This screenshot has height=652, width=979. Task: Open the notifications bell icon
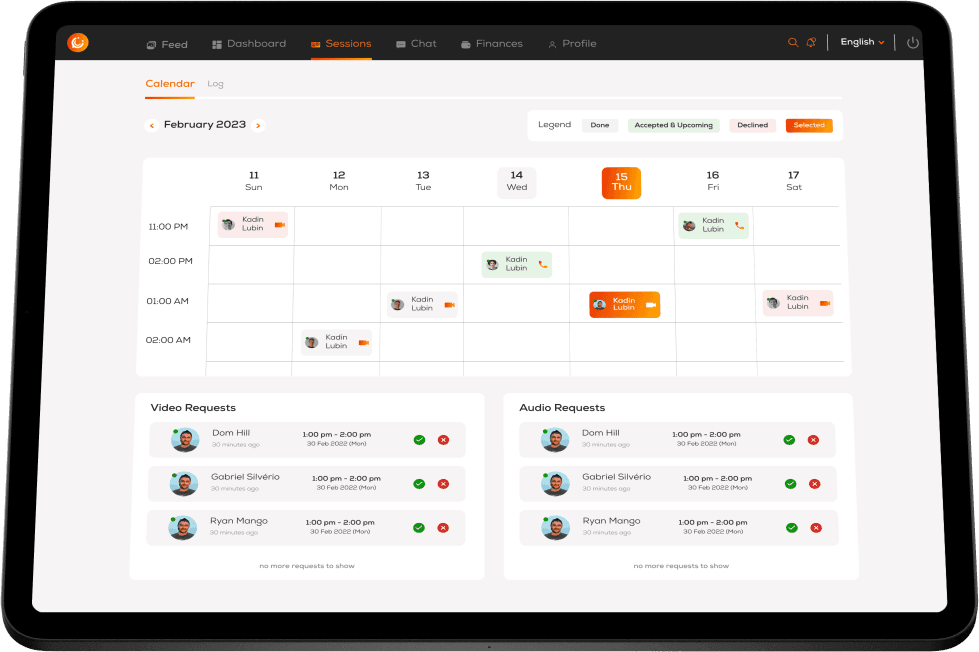click(x=811, y=42)
